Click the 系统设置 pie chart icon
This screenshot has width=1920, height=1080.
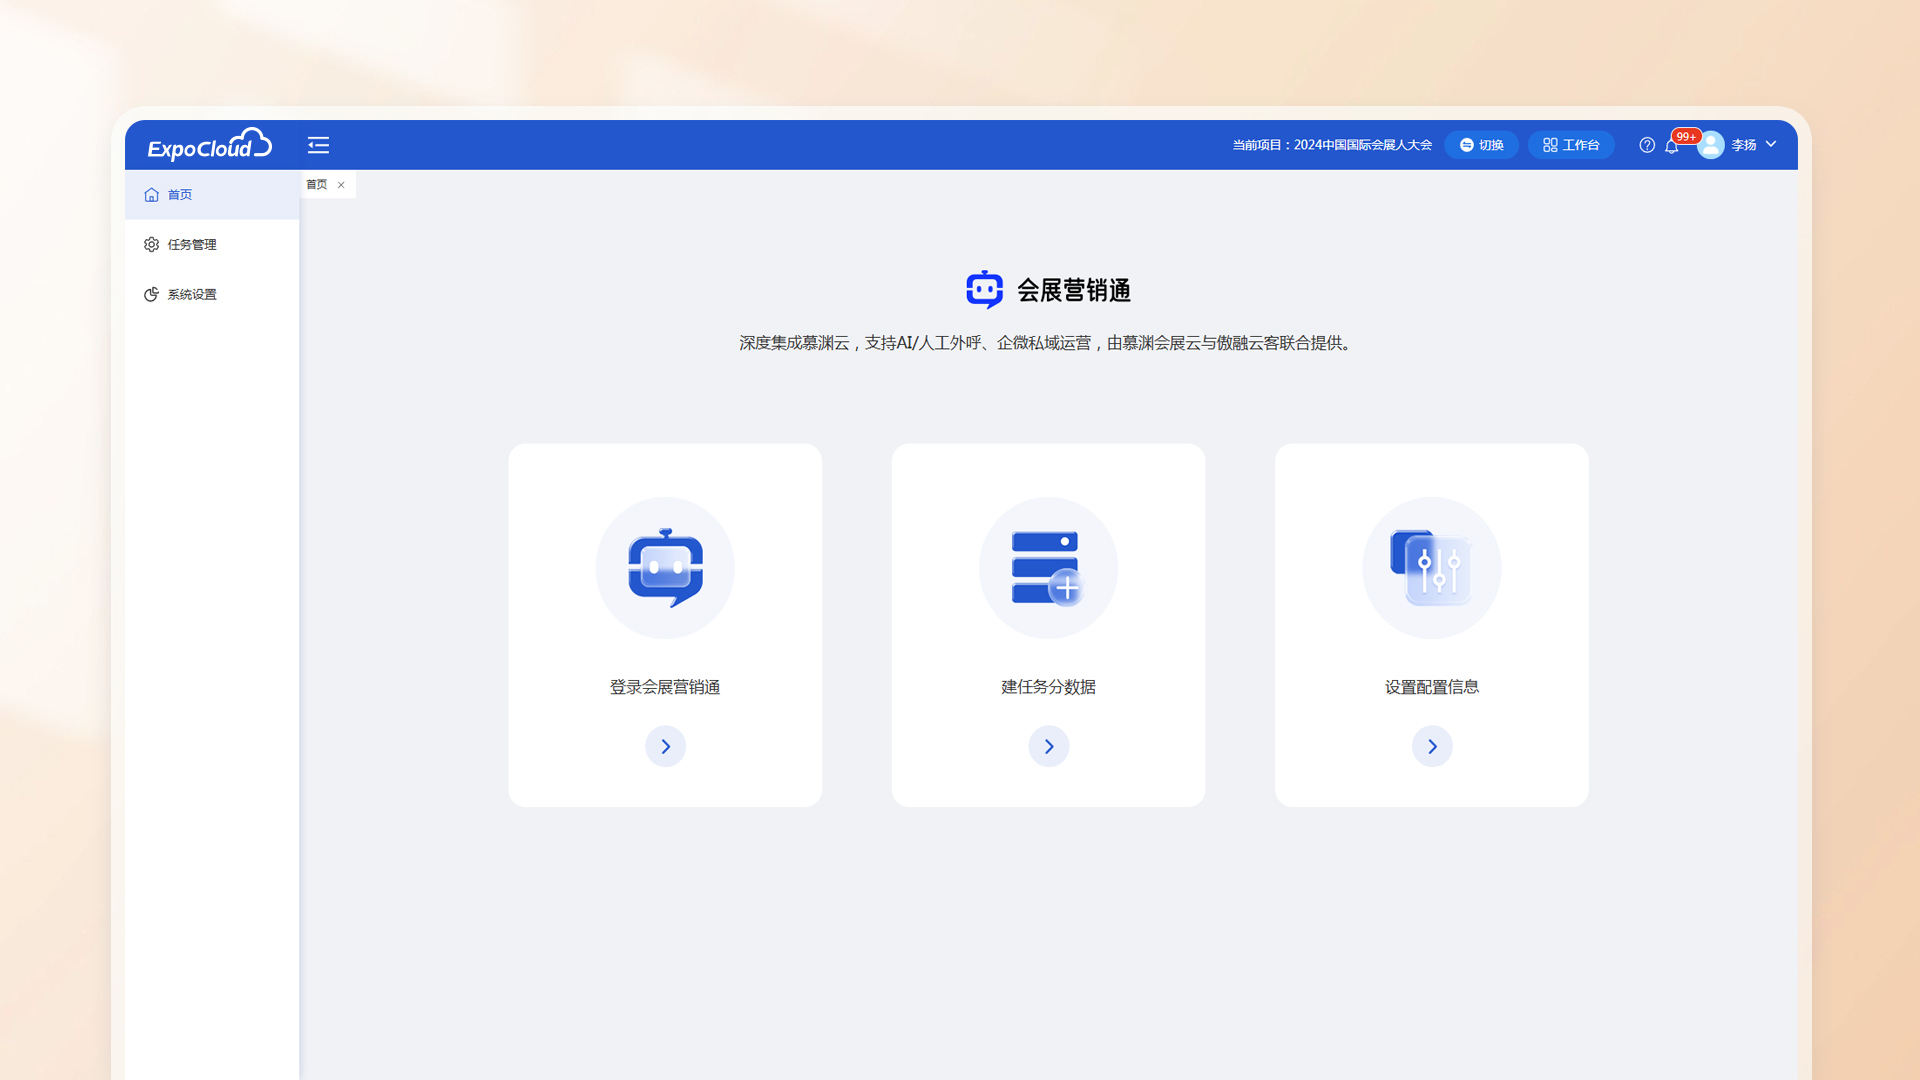coord(151,295)
